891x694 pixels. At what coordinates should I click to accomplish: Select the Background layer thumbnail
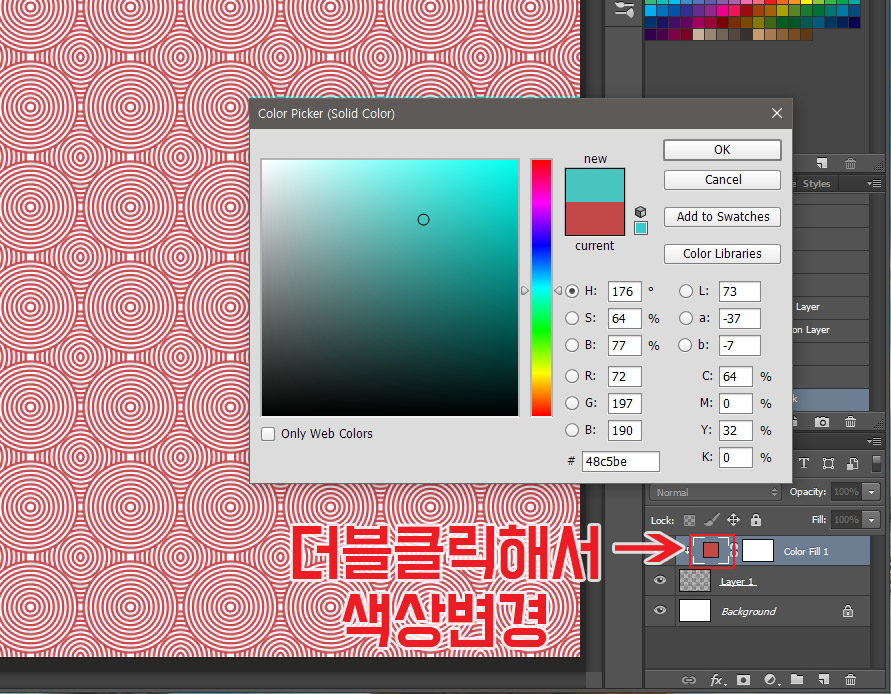point(694,610)
